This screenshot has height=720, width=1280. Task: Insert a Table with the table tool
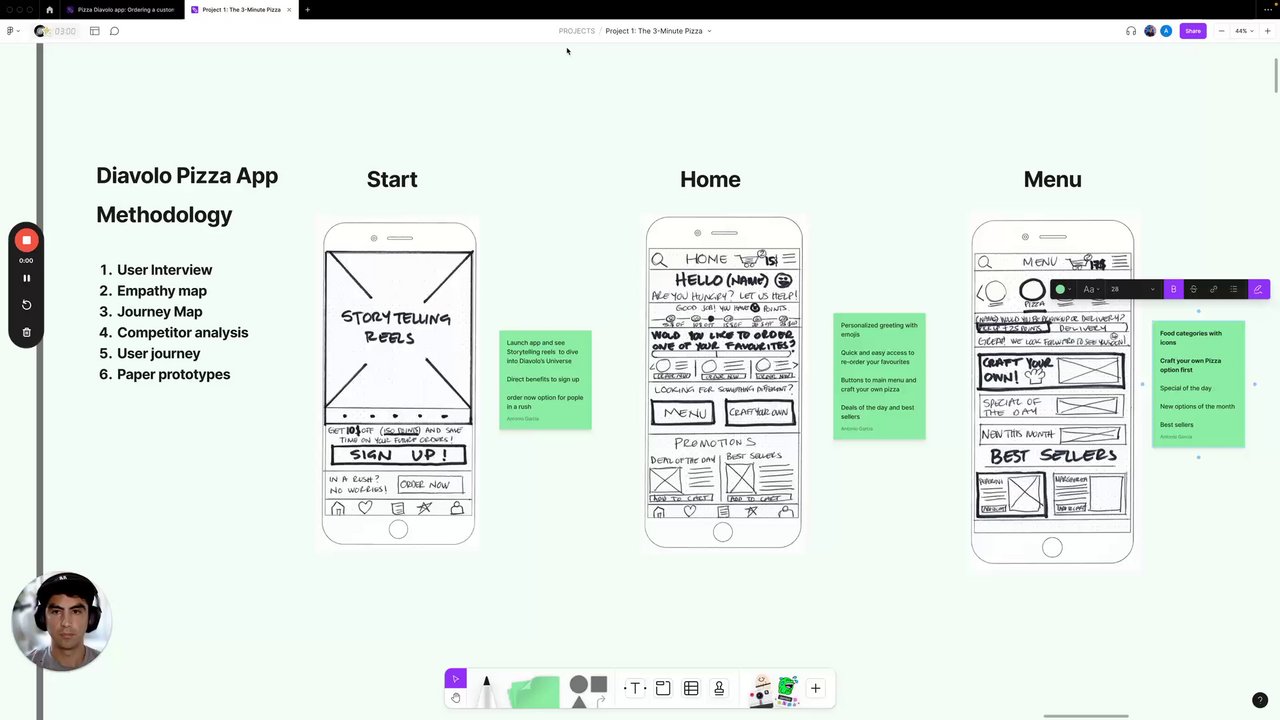691,688
